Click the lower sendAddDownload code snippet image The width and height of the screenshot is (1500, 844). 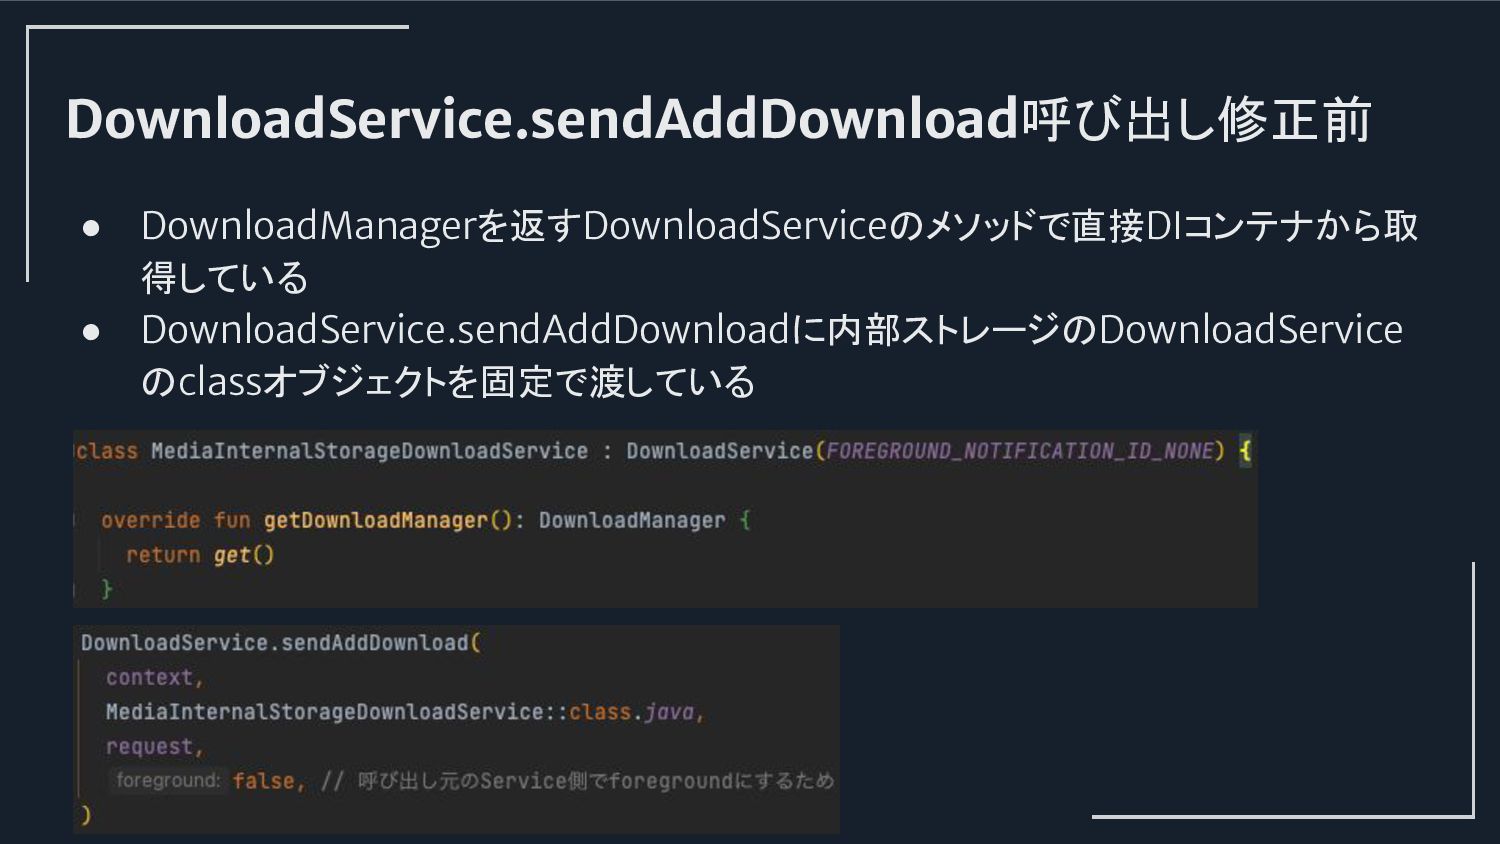coord(456,729)
